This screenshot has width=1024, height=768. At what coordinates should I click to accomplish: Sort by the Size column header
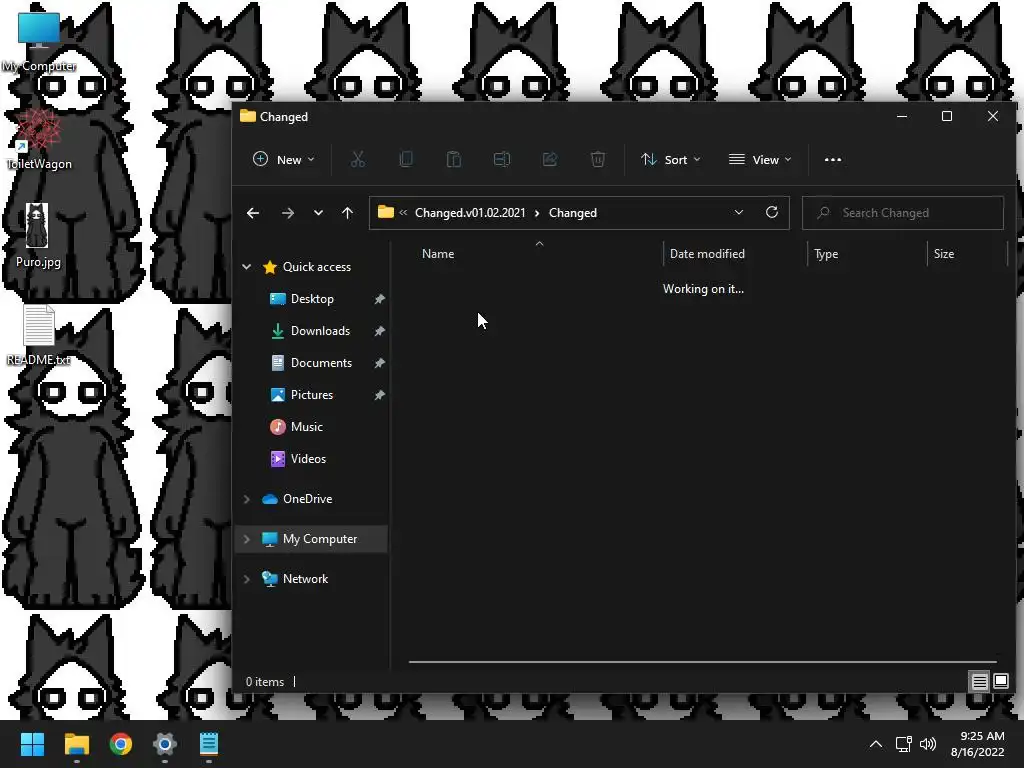pos(967,253)
